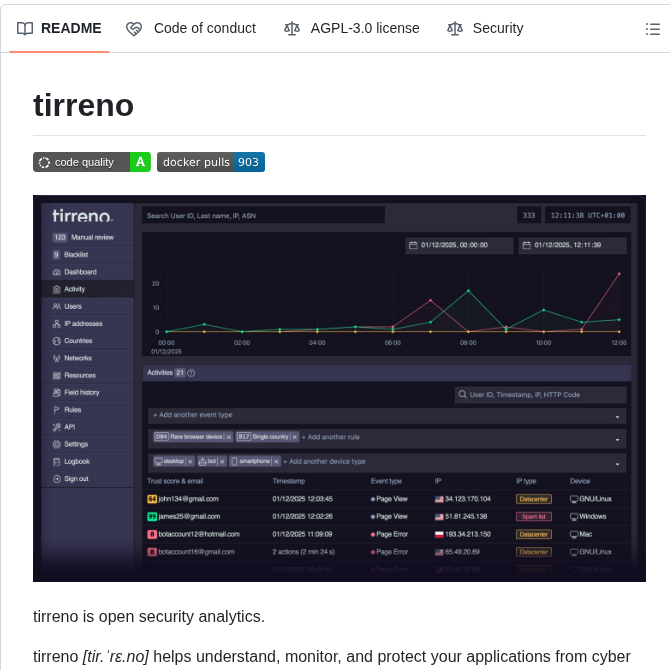Open the start date field 01/12/2025, 00:00:00
Viewport: 670px width, 670px height.
[x=459, y=245]
